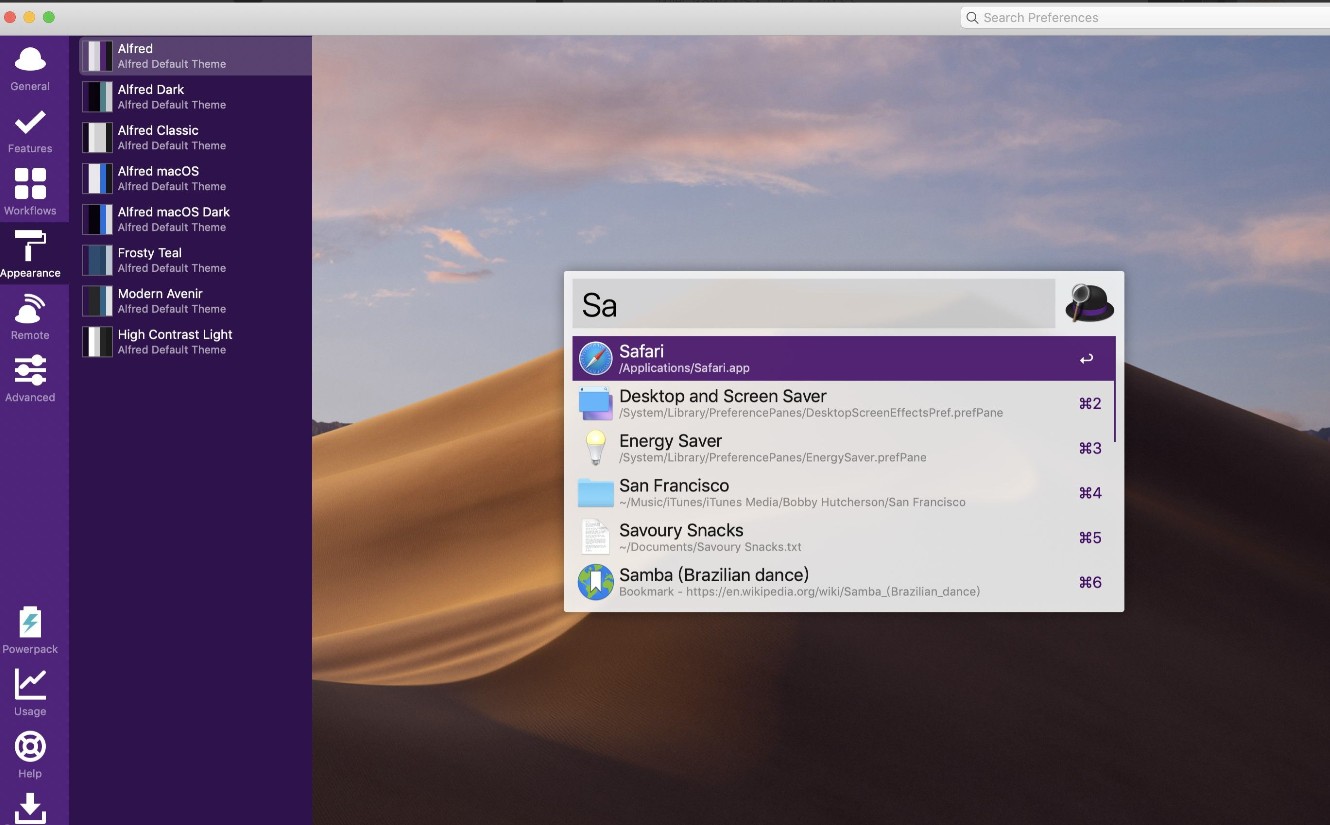Viewport: 1330px width, 825px height.
Task: Click the /Applications/Safari.app path text
Action: [684, 368]
